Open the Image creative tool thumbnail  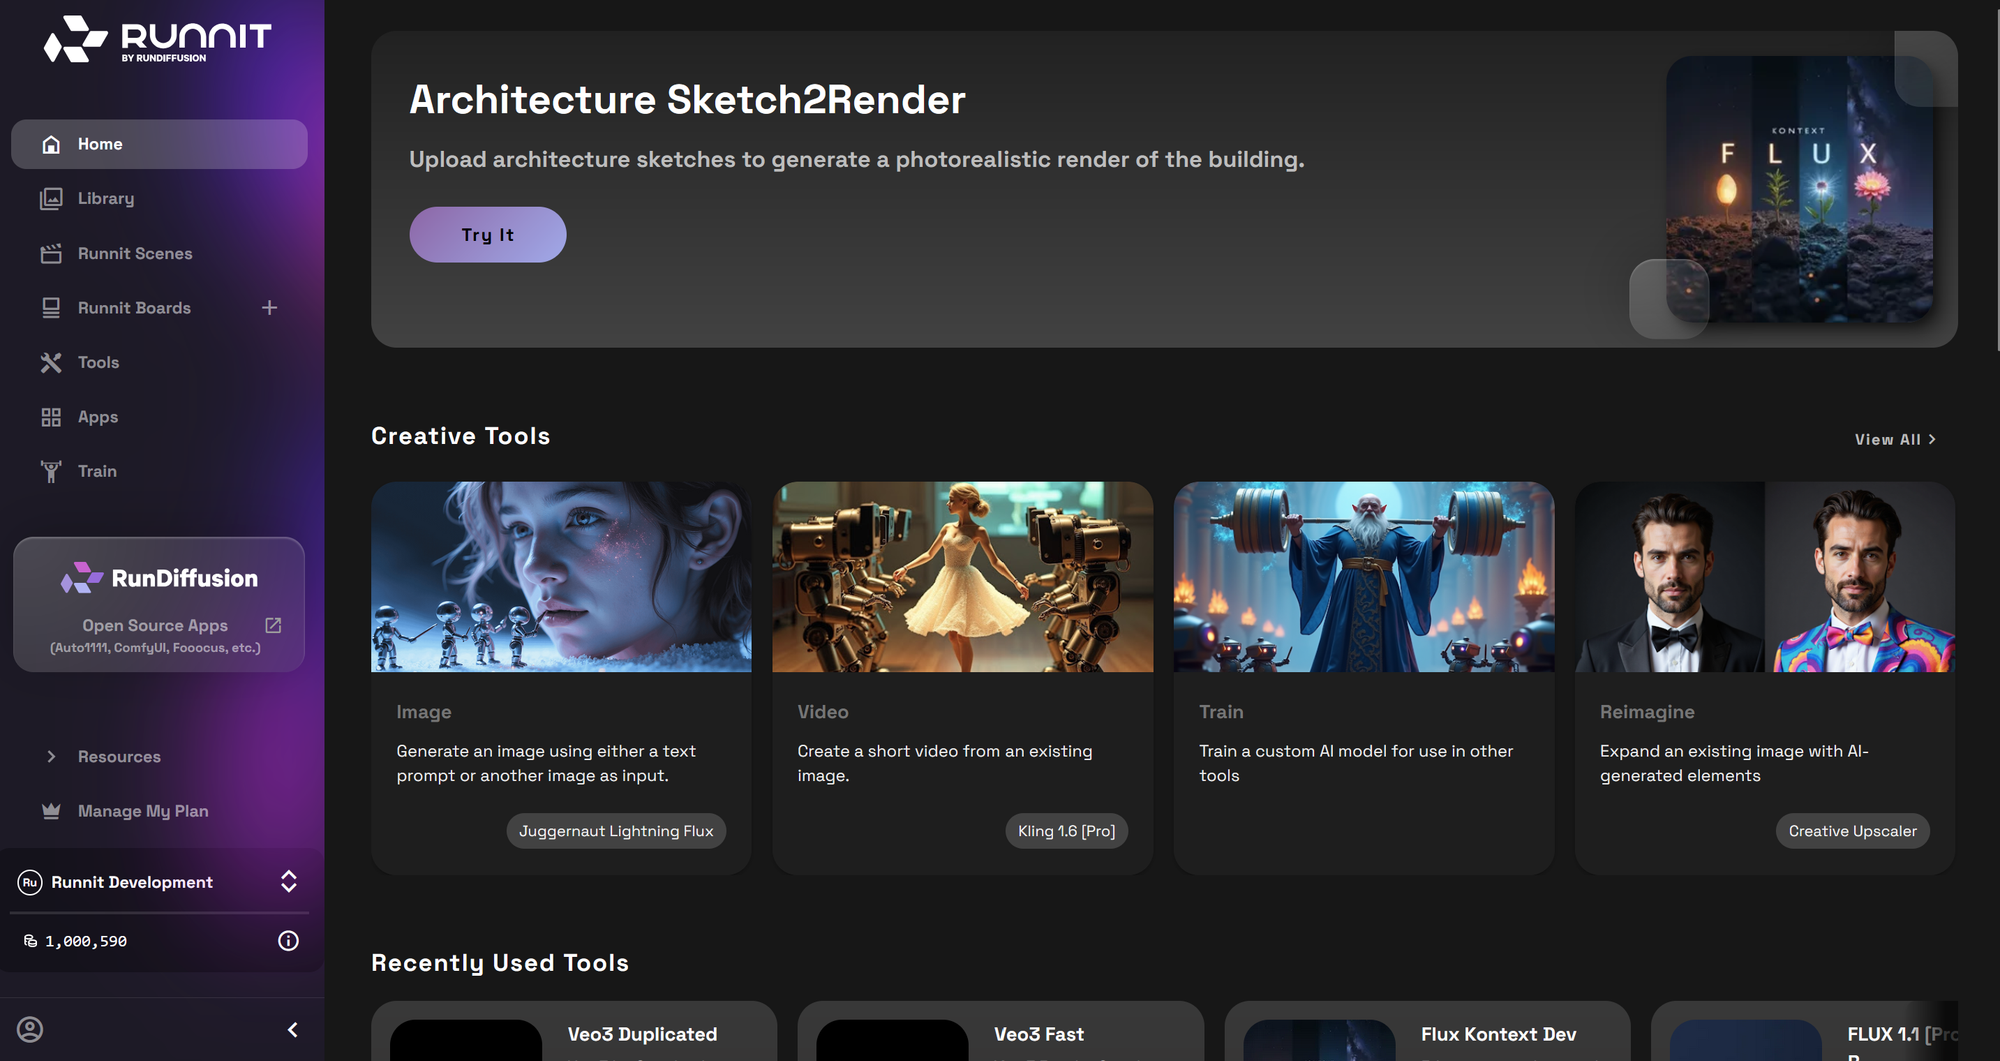(x=561, y=577)
